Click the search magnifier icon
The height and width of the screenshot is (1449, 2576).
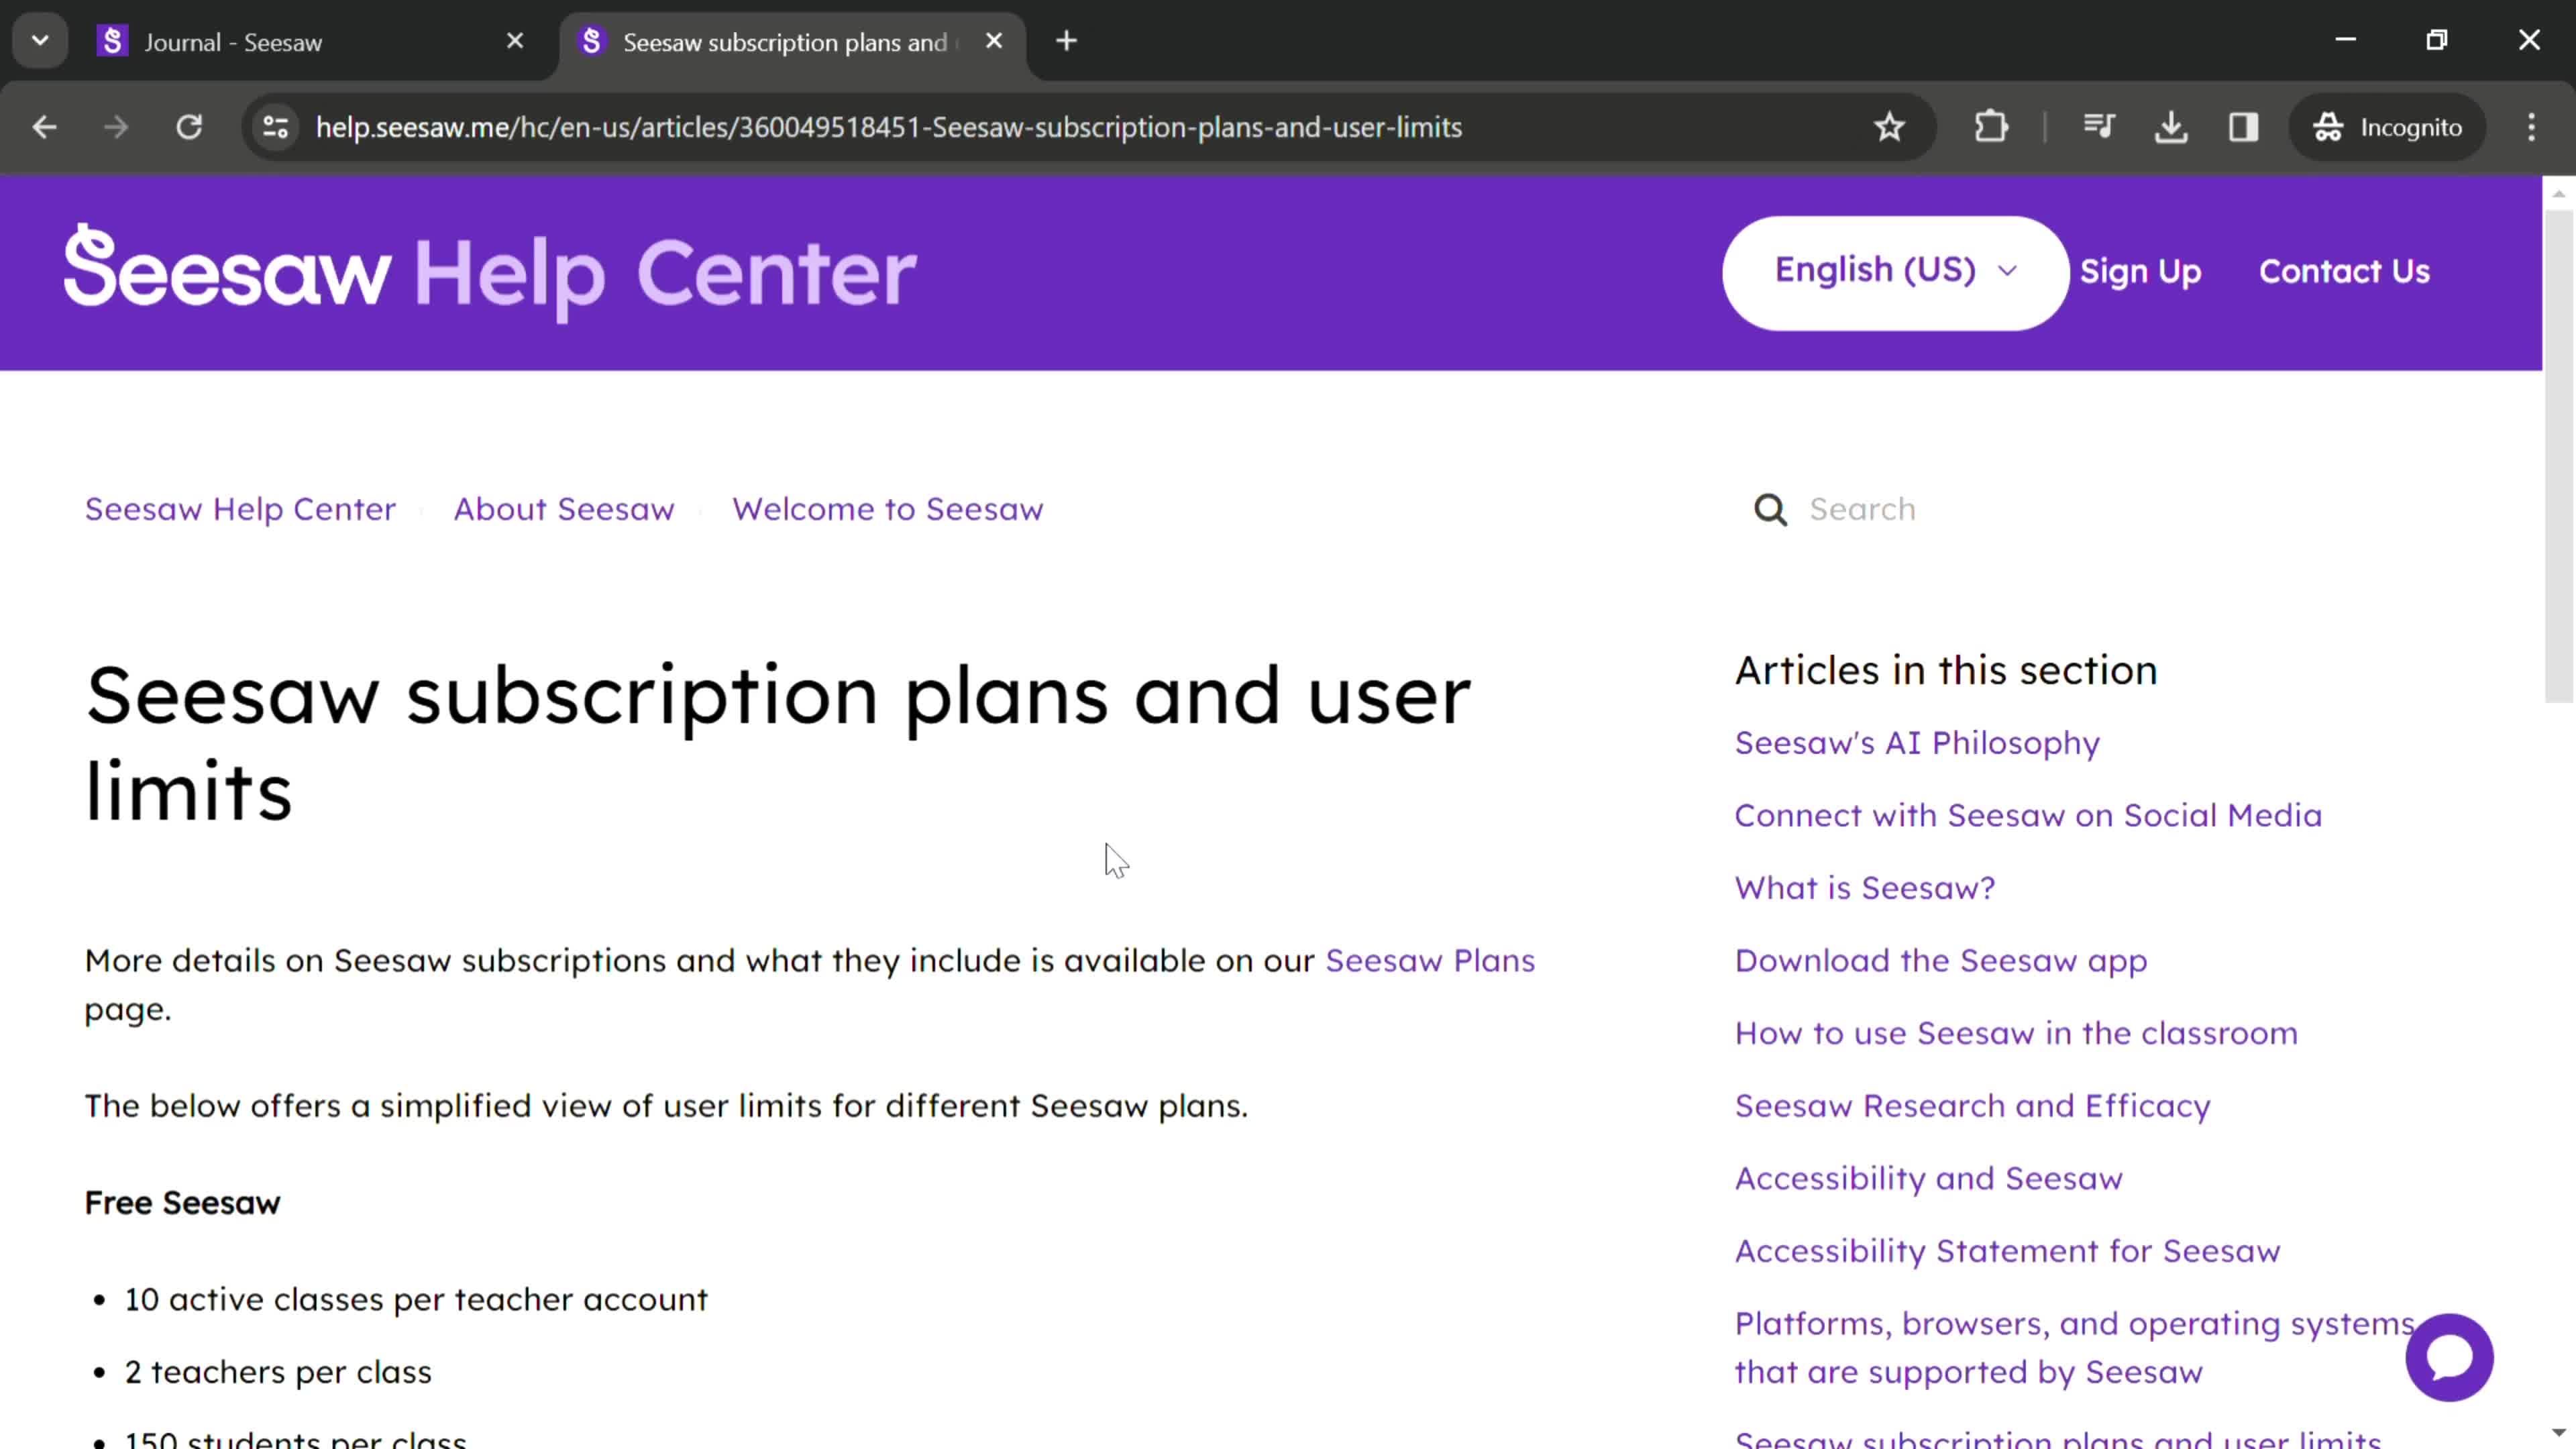[1770, 509]
